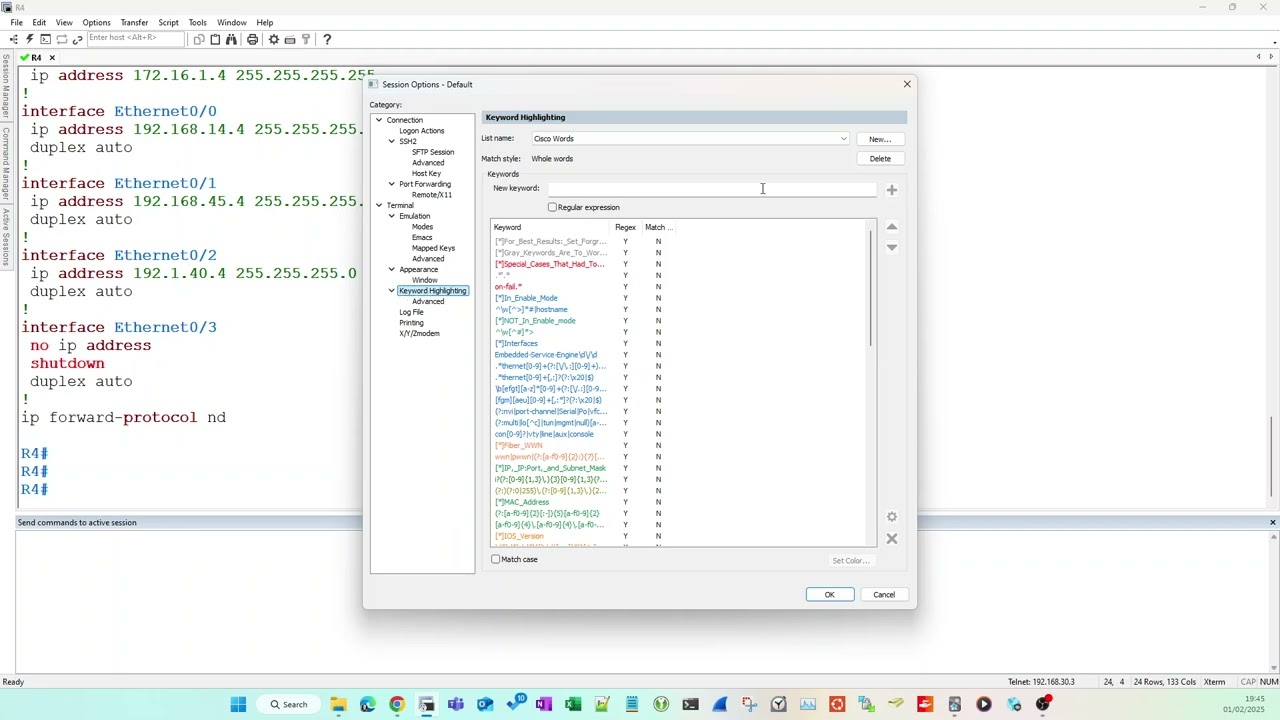Open OneNote from taskbar
1280x720 pixels.
[543, 704]
